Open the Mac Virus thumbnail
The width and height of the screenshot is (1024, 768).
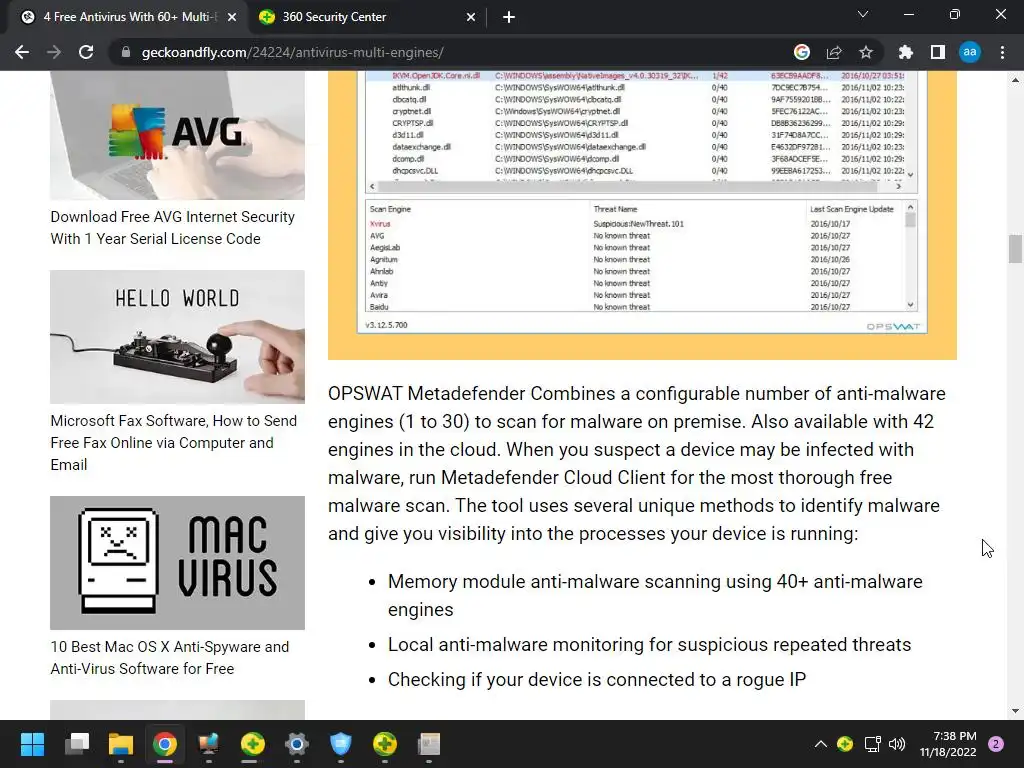point(177,563)
